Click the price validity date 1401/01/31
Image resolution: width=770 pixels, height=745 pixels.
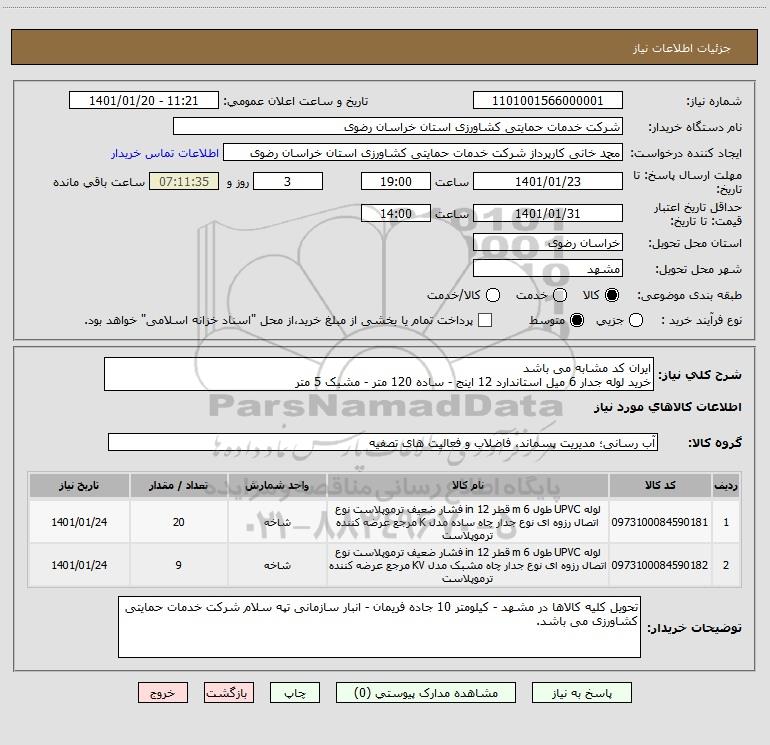(x=548, y=214)
